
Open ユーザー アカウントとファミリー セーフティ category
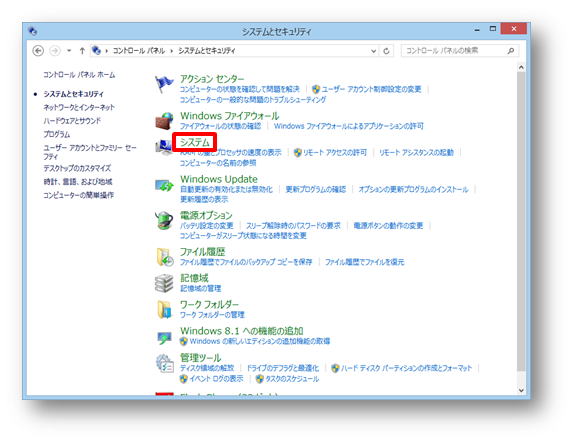coord(90,152)
